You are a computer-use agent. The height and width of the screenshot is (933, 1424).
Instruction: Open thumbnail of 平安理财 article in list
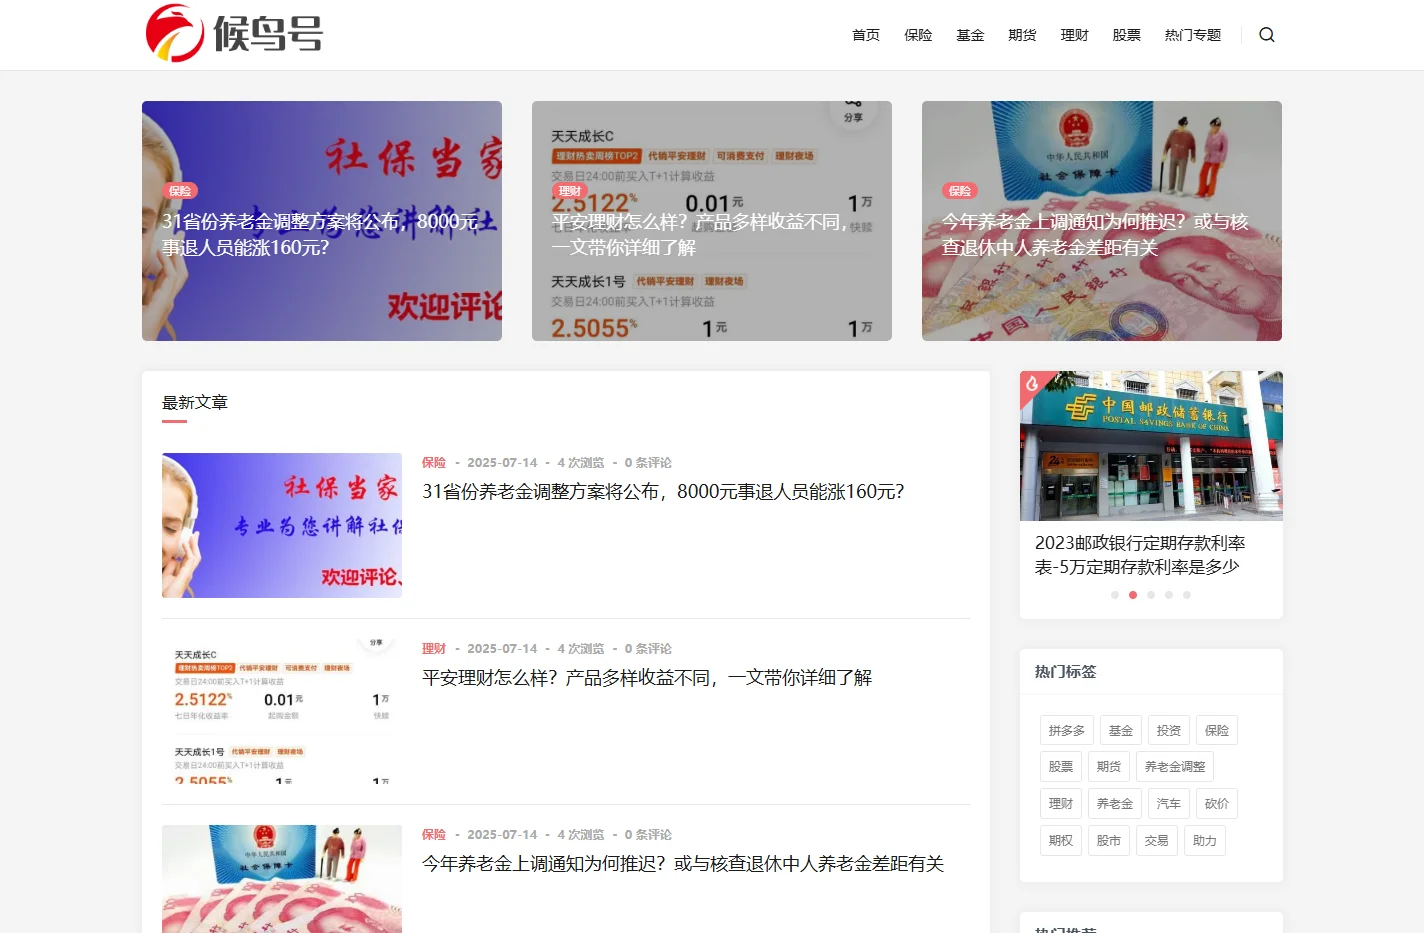coord(282,711)
